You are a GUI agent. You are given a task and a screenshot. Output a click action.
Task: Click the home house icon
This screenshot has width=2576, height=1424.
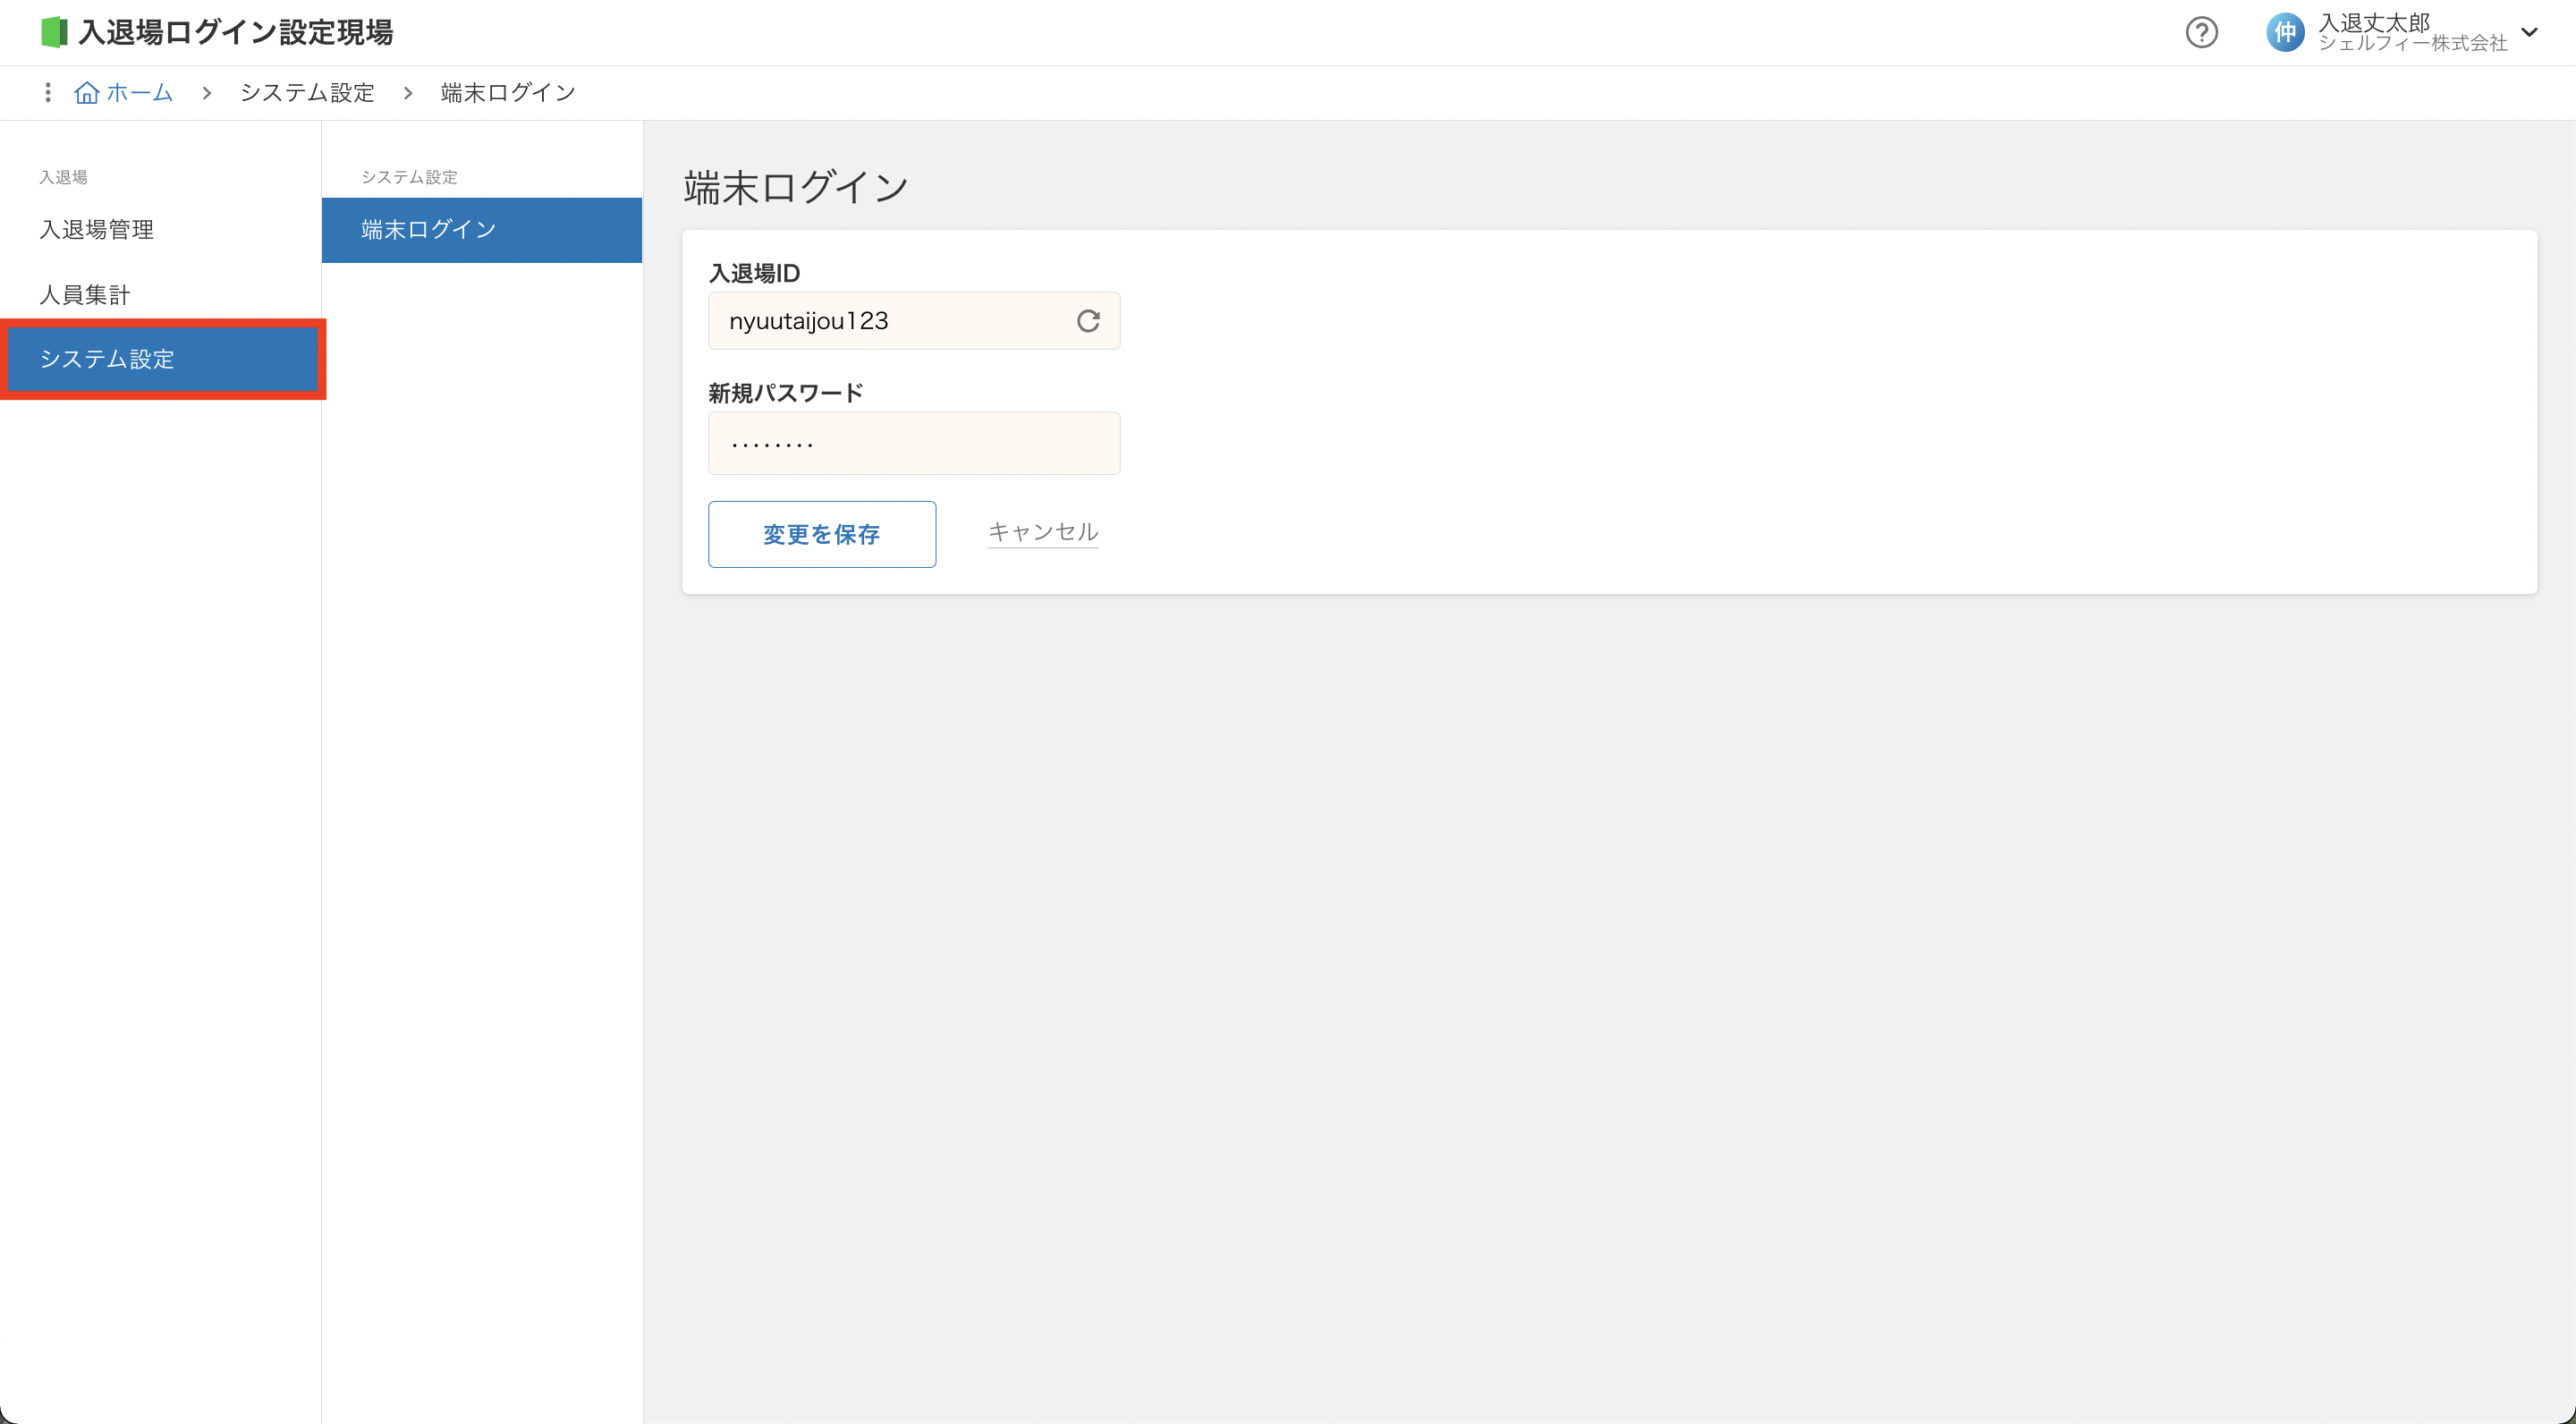click(x=87, y=92)
